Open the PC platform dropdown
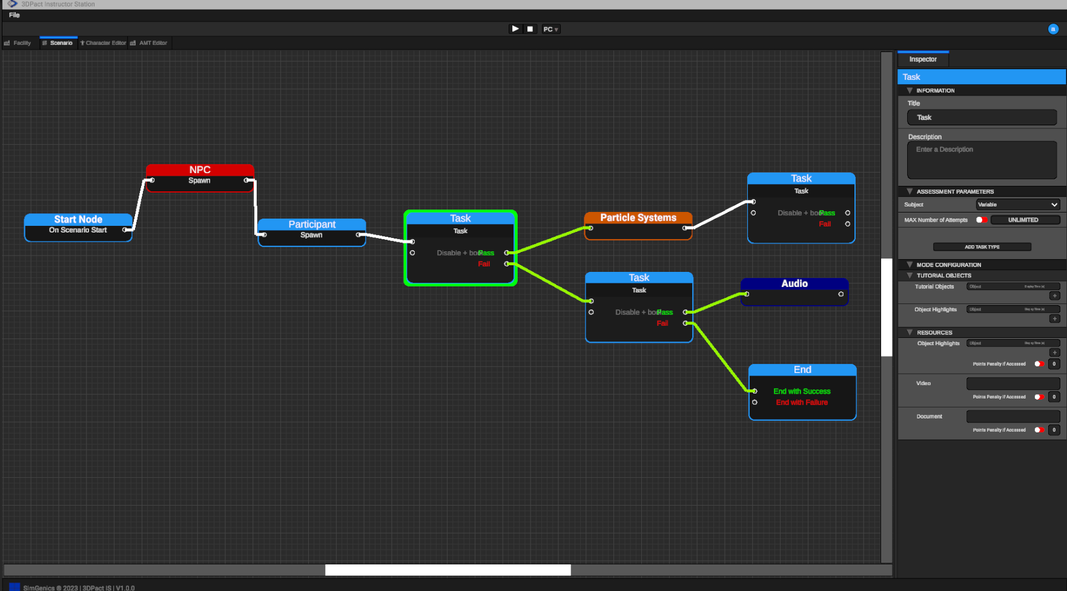This screenshot has height=591, width=1067. (550, 29)
